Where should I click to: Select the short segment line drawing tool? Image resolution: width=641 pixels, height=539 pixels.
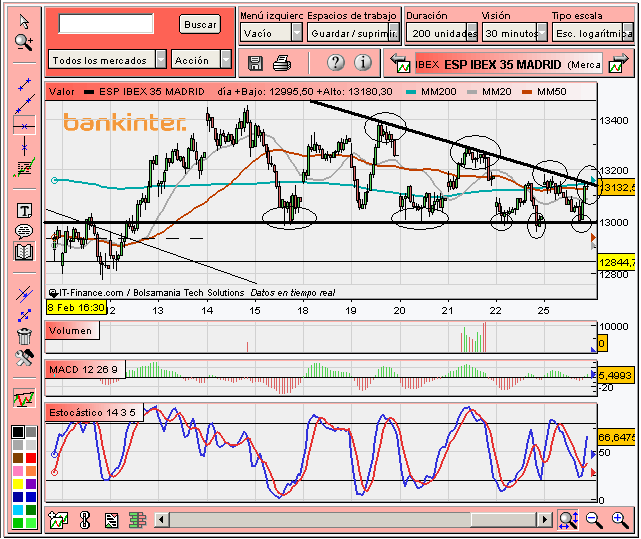(25, 84)
